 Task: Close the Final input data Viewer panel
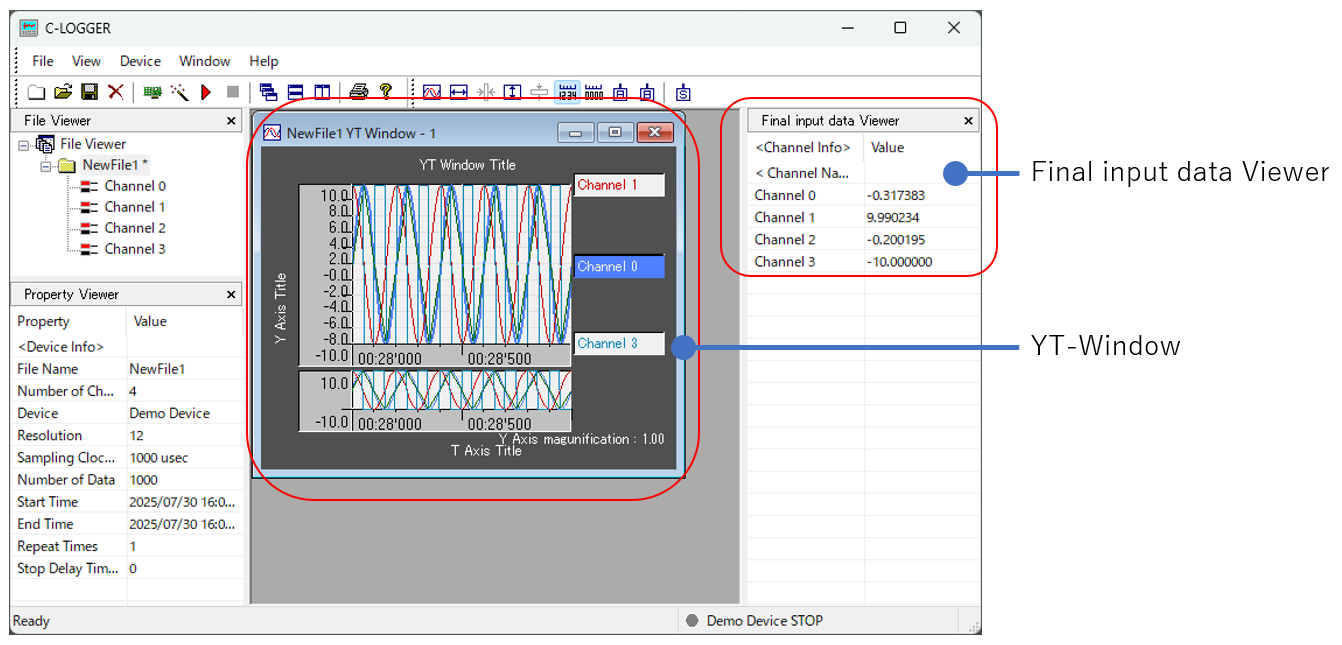[968, 121]
